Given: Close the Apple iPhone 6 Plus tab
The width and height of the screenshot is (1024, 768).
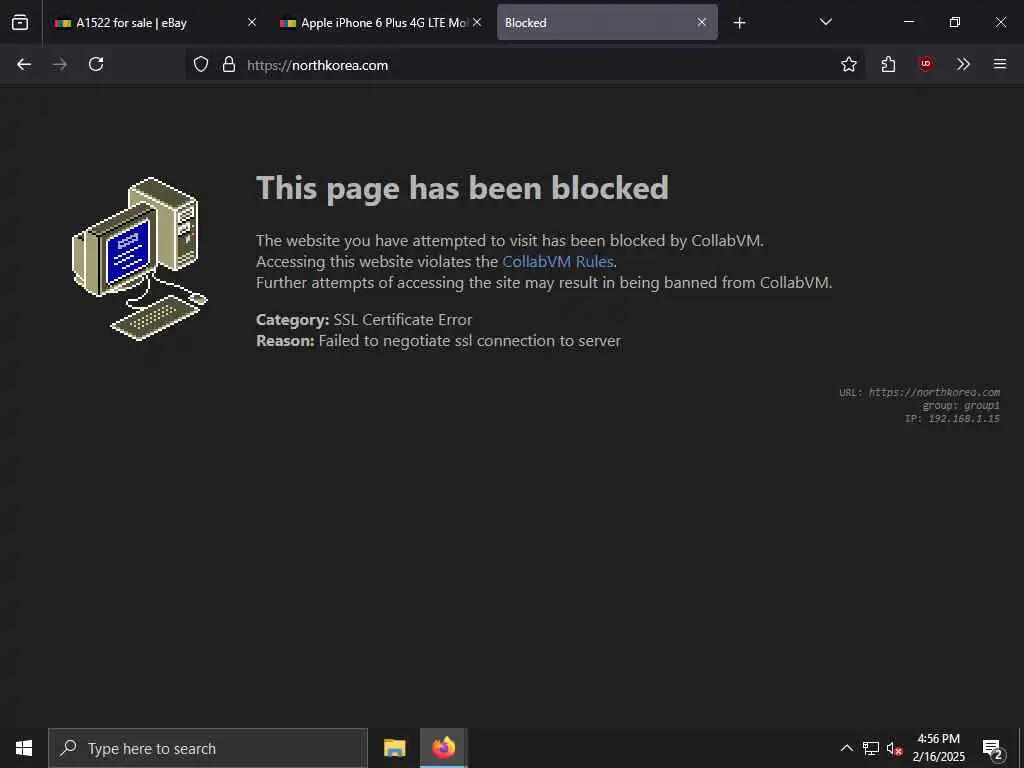Looking at the screenshot, I should [x=477, y=22].
